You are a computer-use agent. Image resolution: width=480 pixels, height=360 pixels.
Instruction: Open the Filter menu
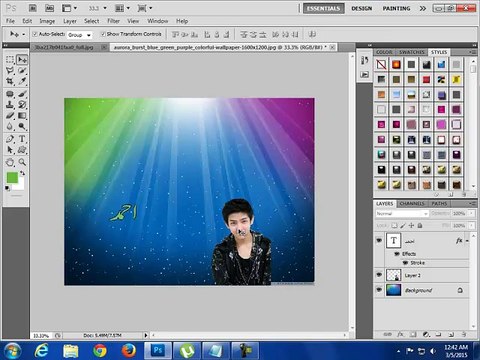(113, 21)
